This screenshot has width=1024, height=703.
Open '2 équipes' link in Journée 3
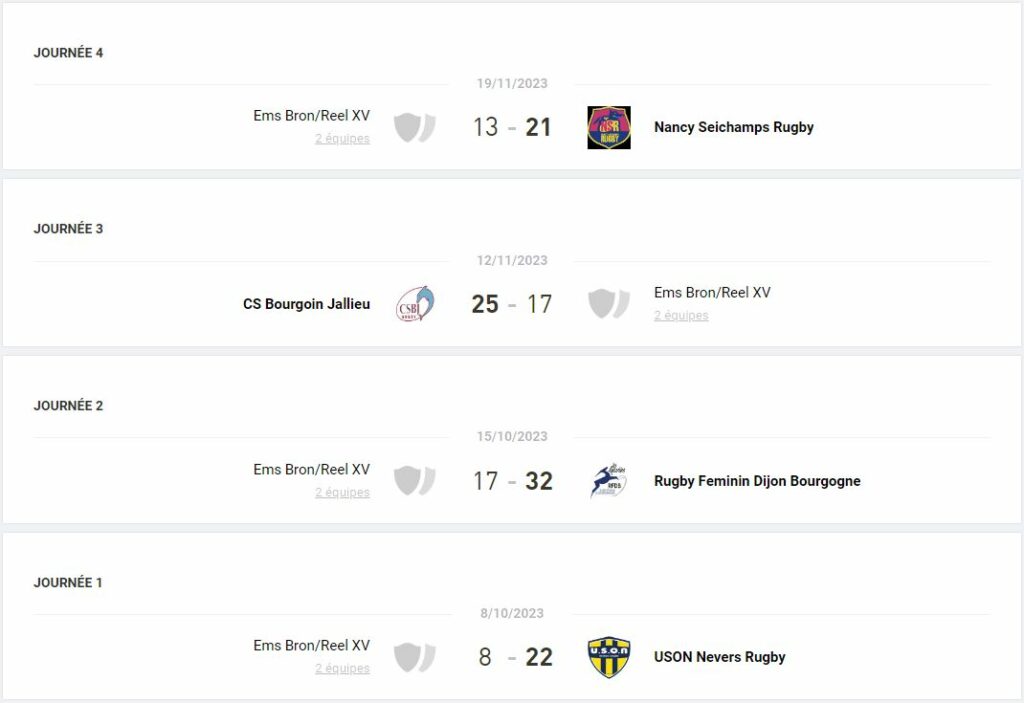point(681,316)
